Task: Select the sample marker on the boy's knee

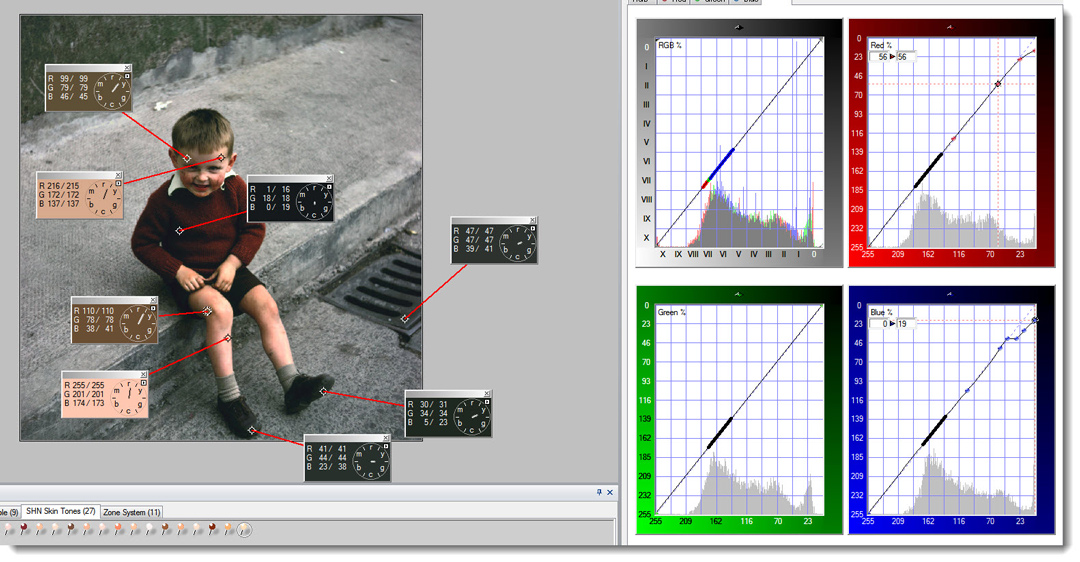Action: 207,311
